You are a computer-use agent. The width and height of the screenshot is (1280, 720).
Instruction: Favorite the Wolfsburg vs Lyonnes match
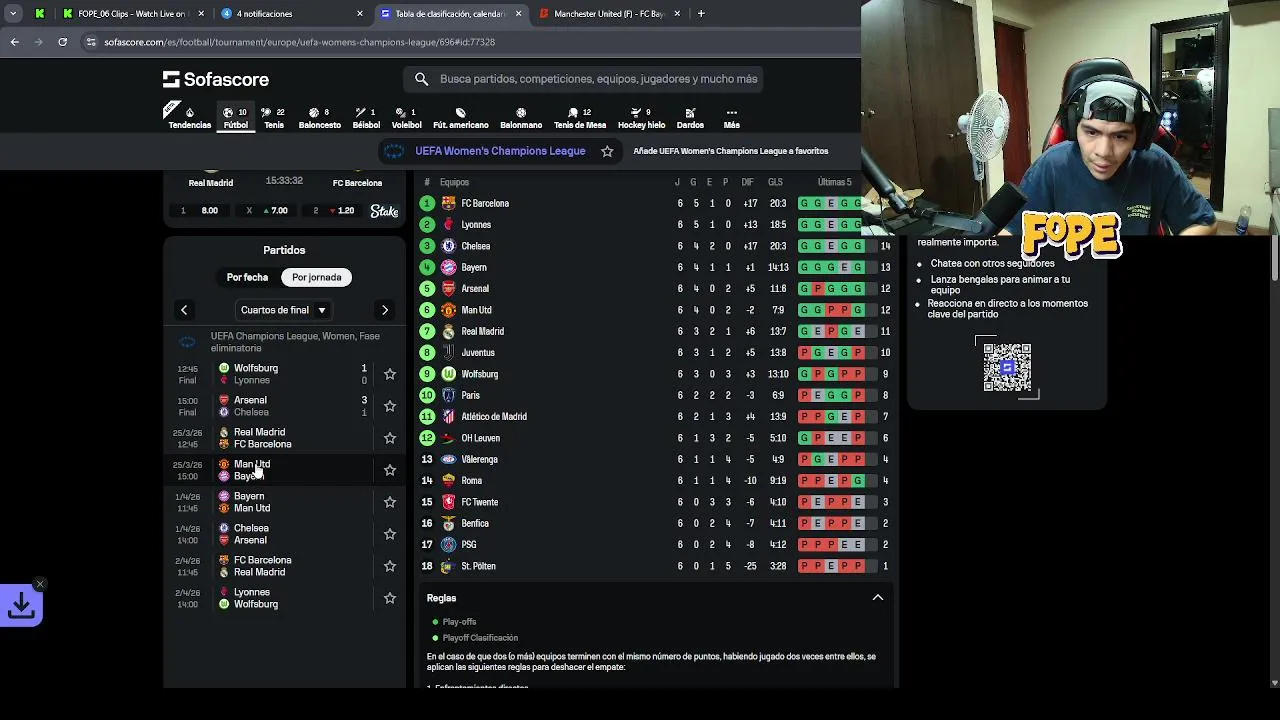[390, 374]
